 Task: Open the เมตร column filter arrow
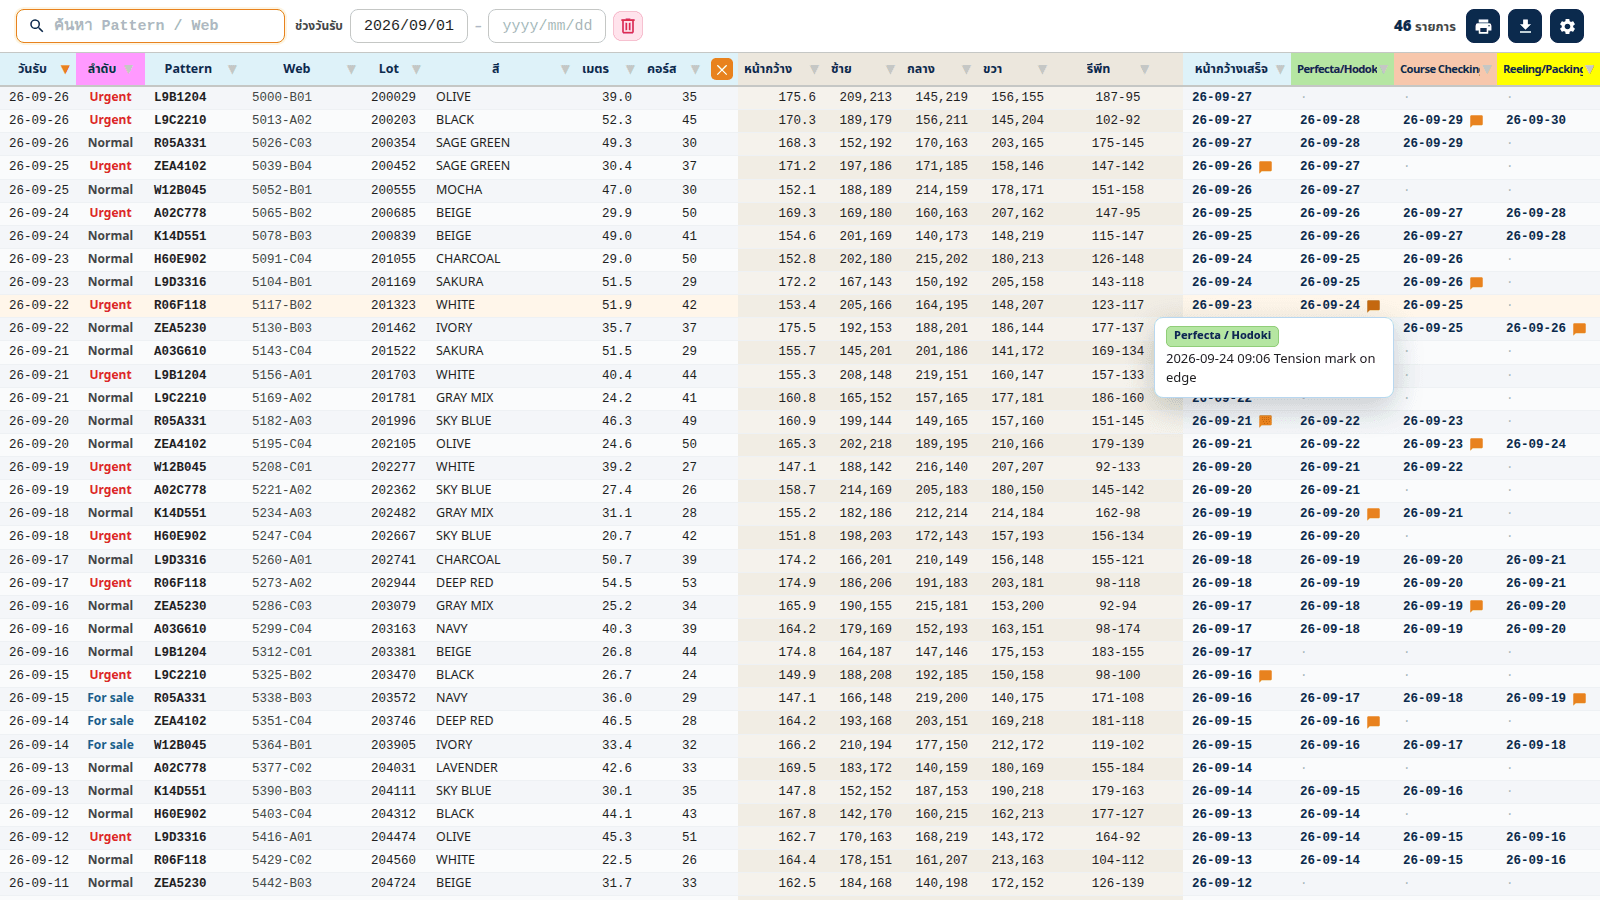(630, 70)
